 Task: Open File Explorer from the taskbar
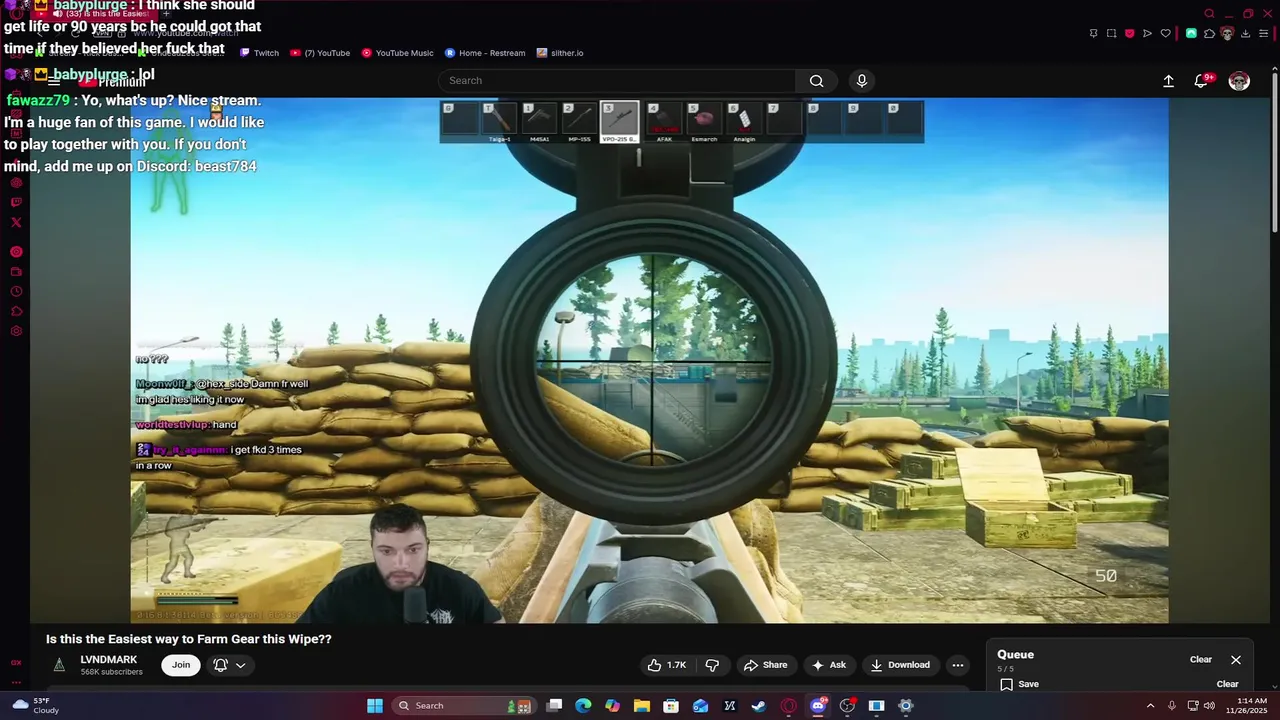click(642, 706)
